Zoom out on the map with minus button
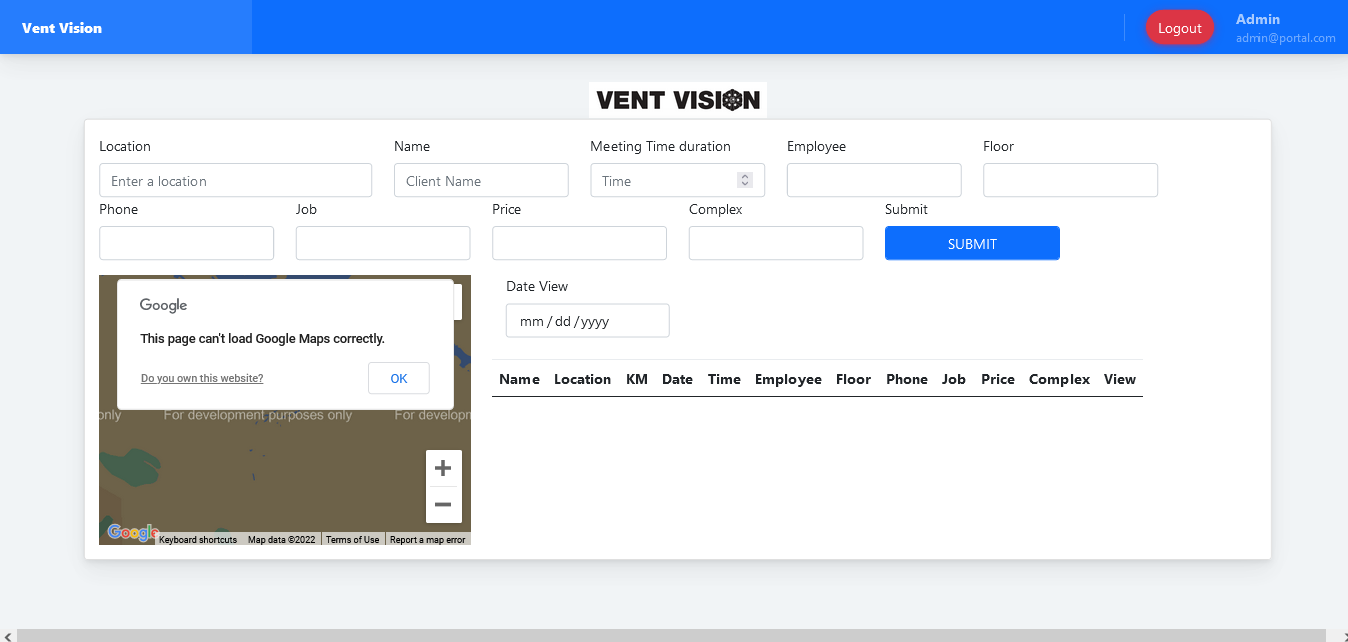The height and width of the screenshot is (642, 1348). click(443, 505)
